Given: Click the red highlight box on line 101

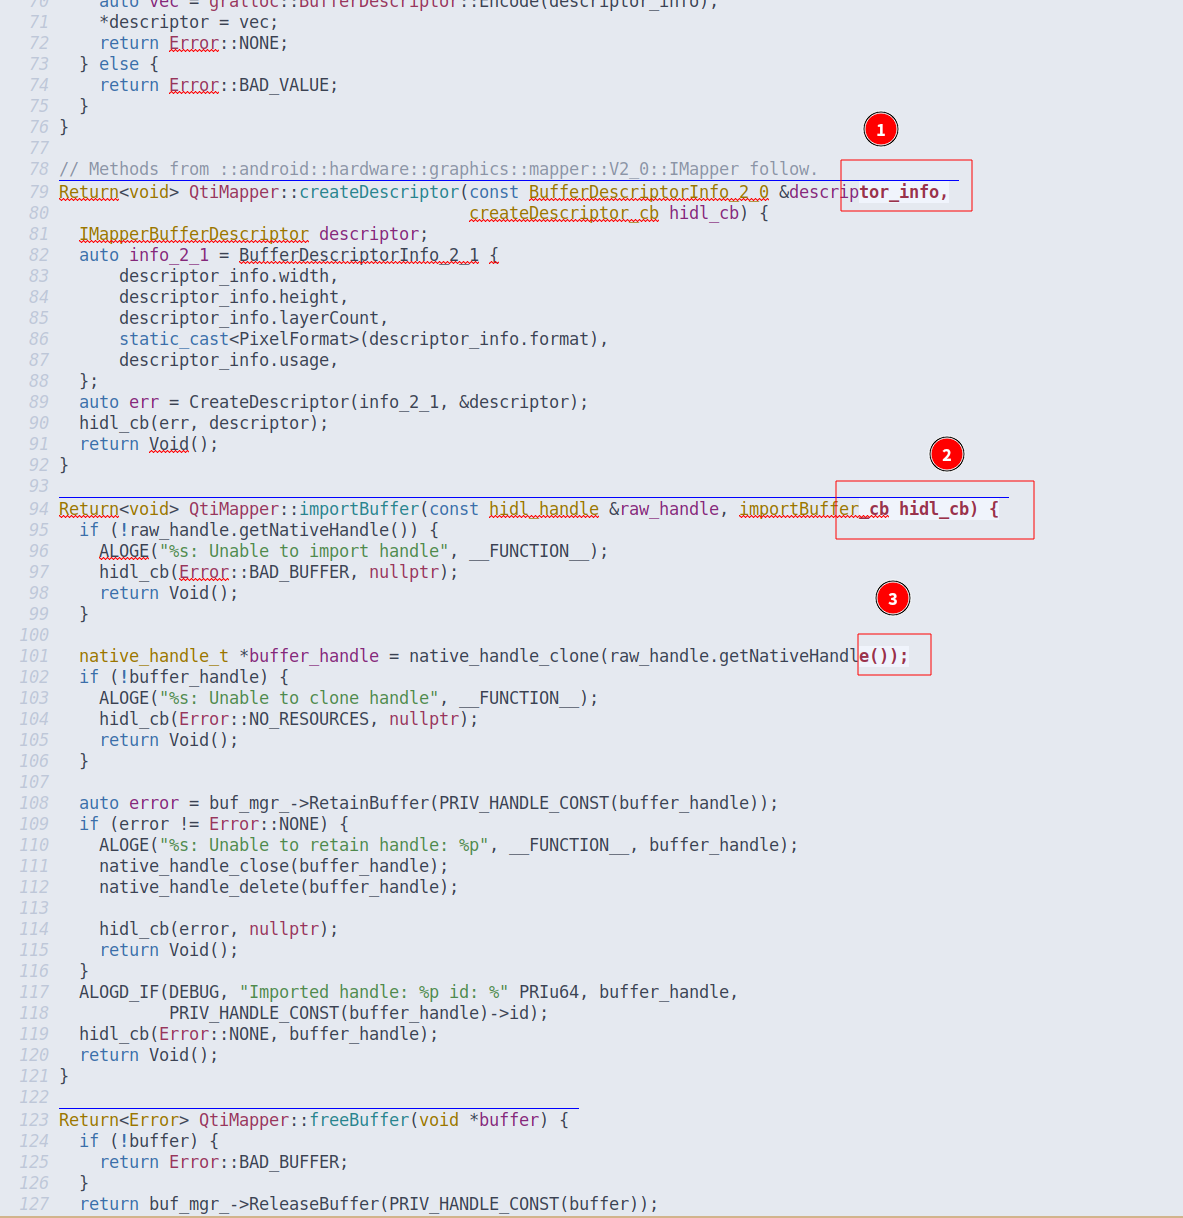Looking at the screenshot, I should coord(894,654).
